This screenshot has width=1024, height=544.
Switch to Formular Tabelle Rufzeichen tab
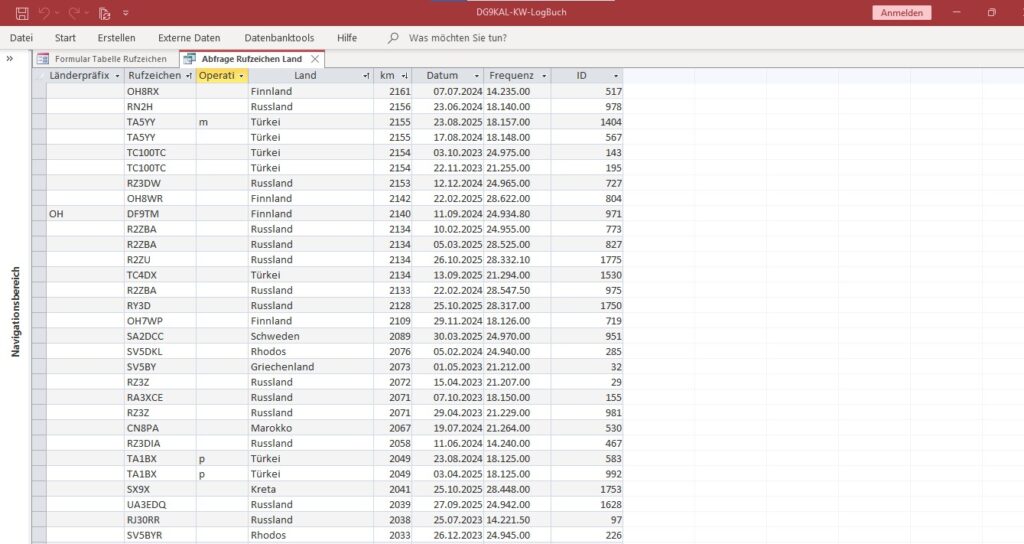[110, 59]
